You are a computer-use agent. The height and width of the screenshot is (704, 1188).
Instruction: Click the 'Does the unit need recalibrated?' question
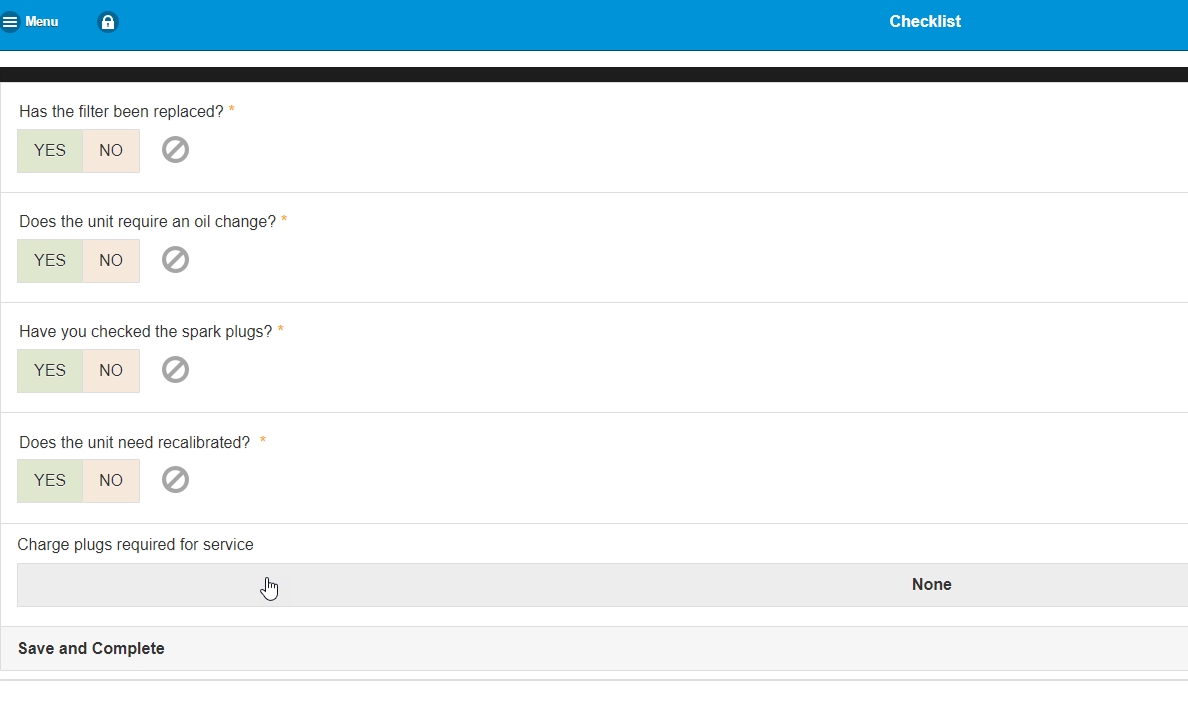click(134, 443)
